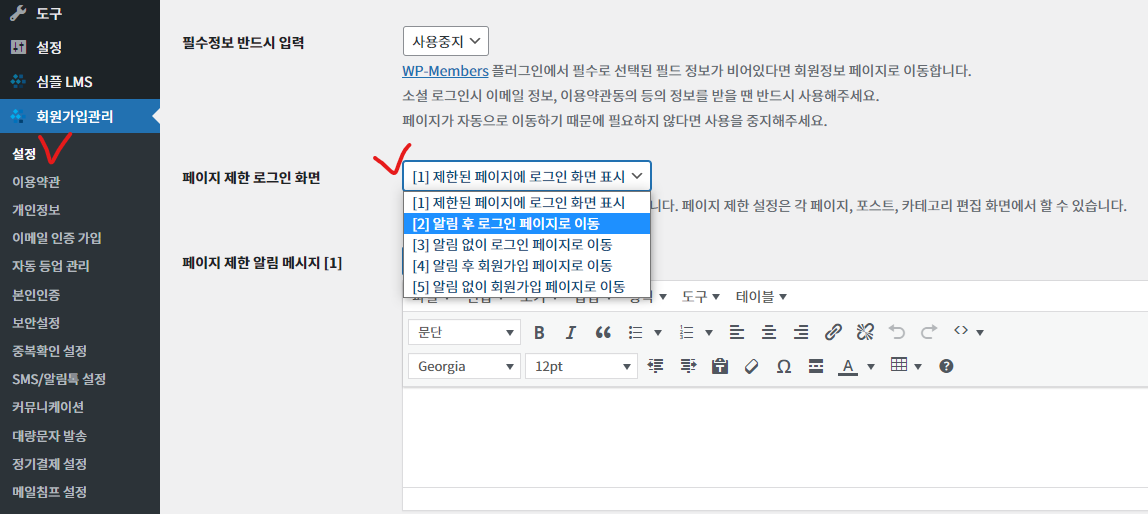Viewport: 1148px width, 514px height.
Task: Open the 페이지 제한 로그인 화면 dropdown
Action: click(526, 176)
